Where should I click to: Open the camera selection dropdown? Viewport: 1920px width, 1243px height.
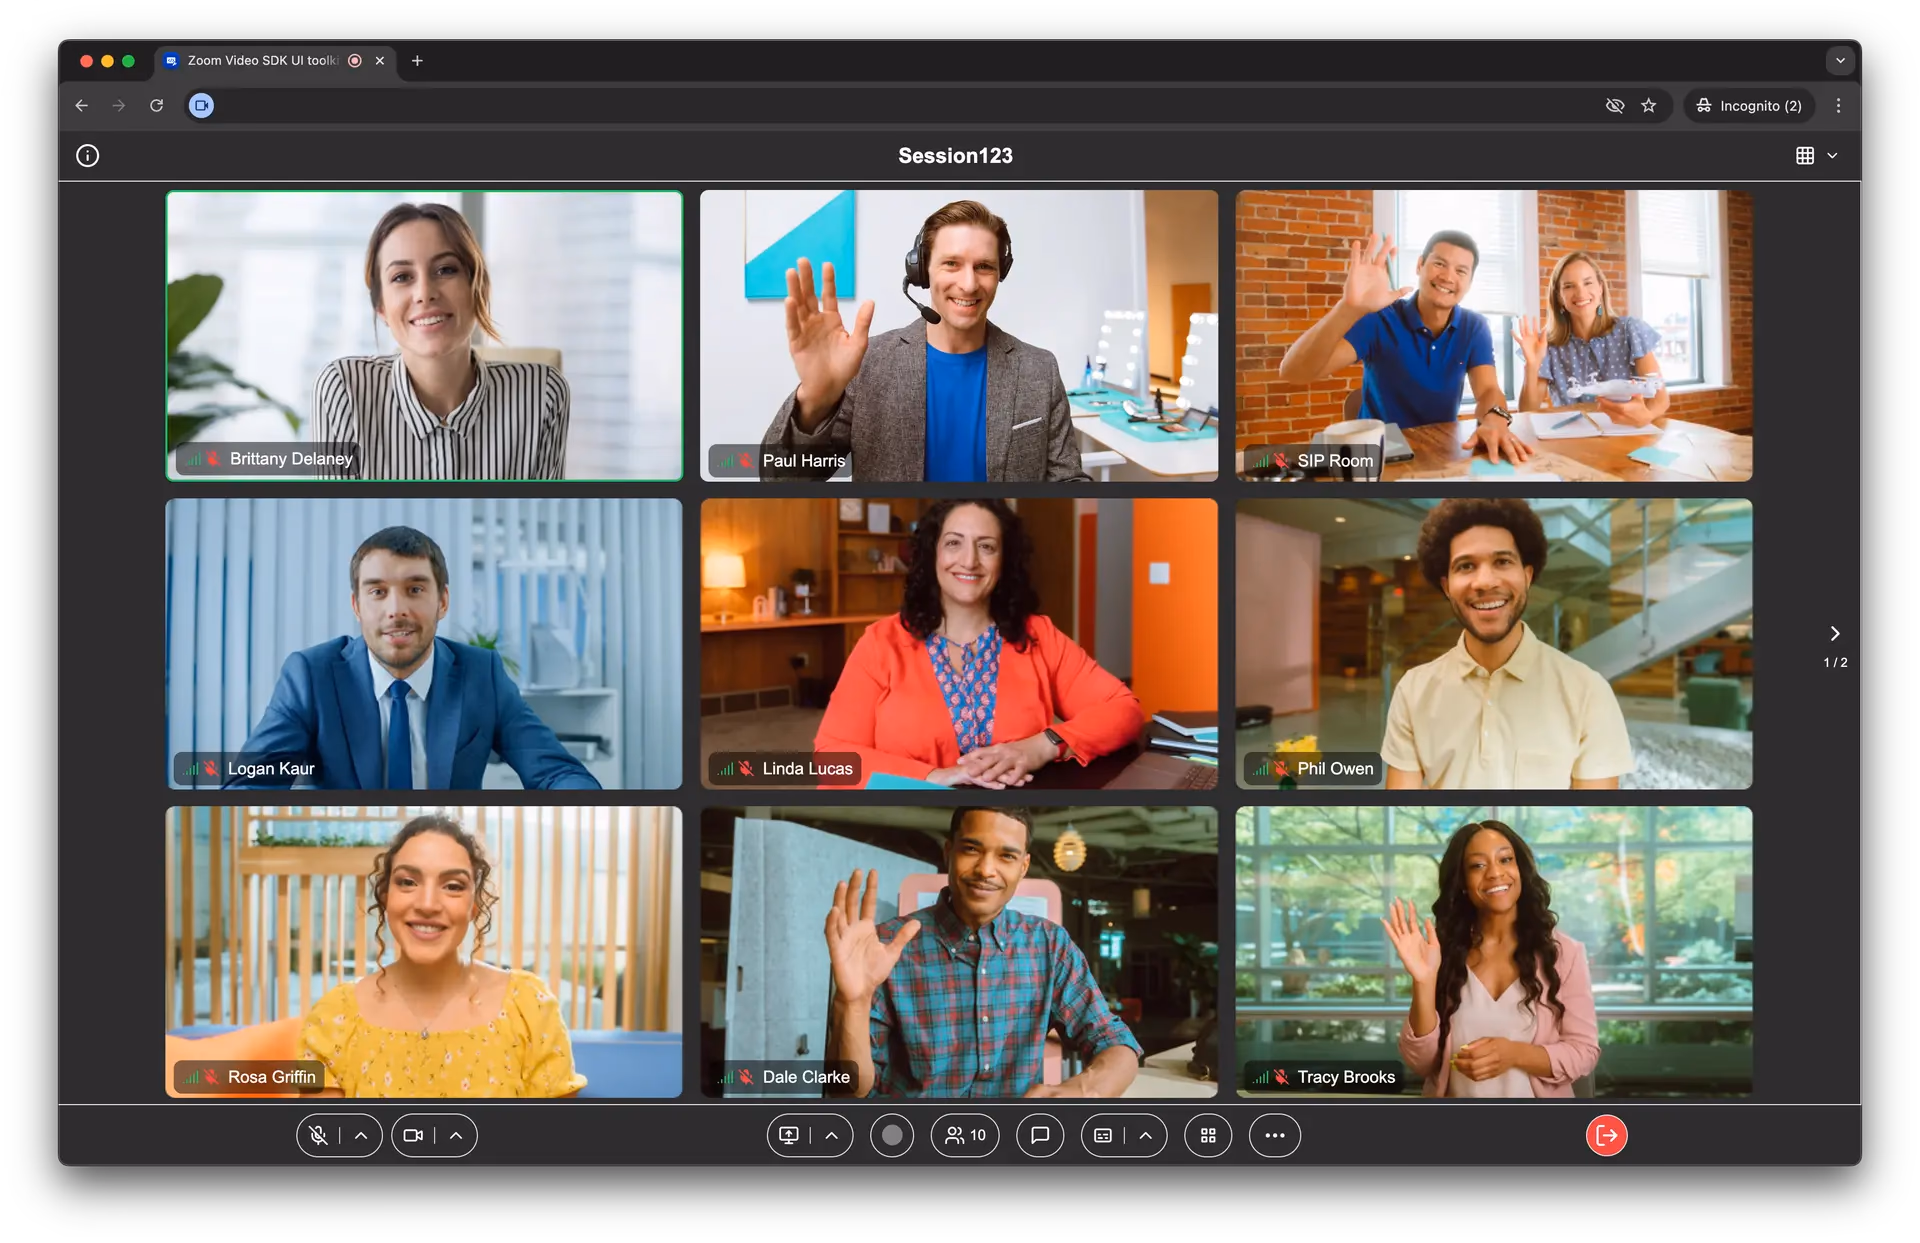456,1135
